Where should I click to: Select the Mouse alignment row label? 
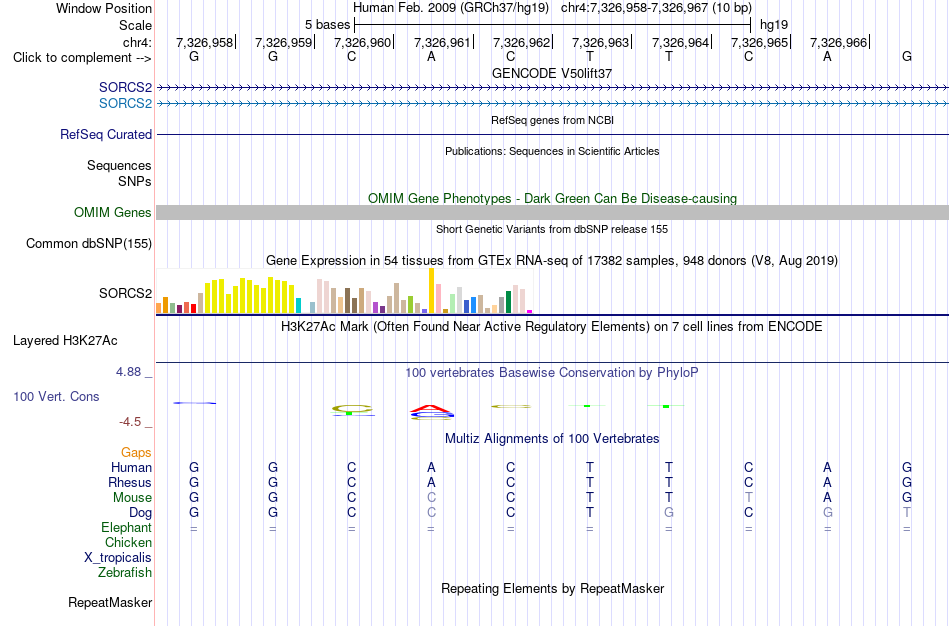tap(132, 498)
